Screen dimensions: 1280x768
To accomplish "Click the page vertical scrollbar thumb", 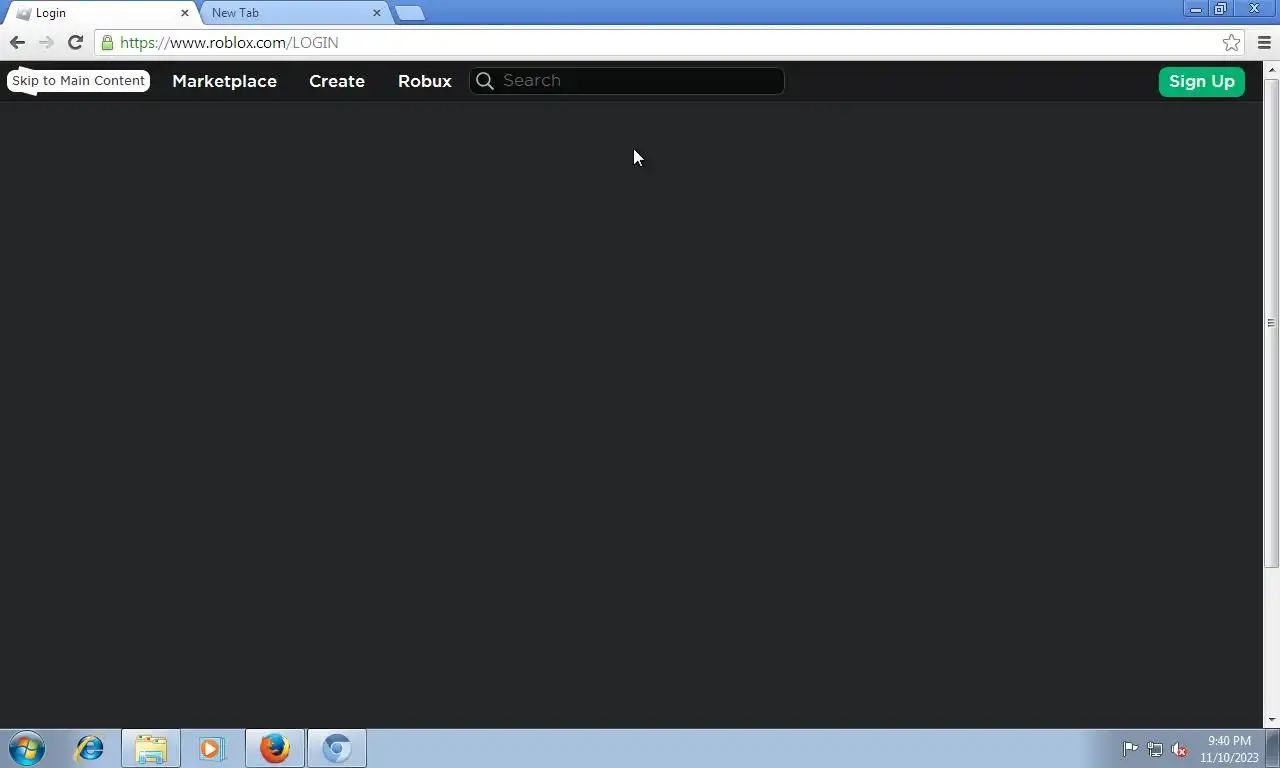I will point(1272,322).
